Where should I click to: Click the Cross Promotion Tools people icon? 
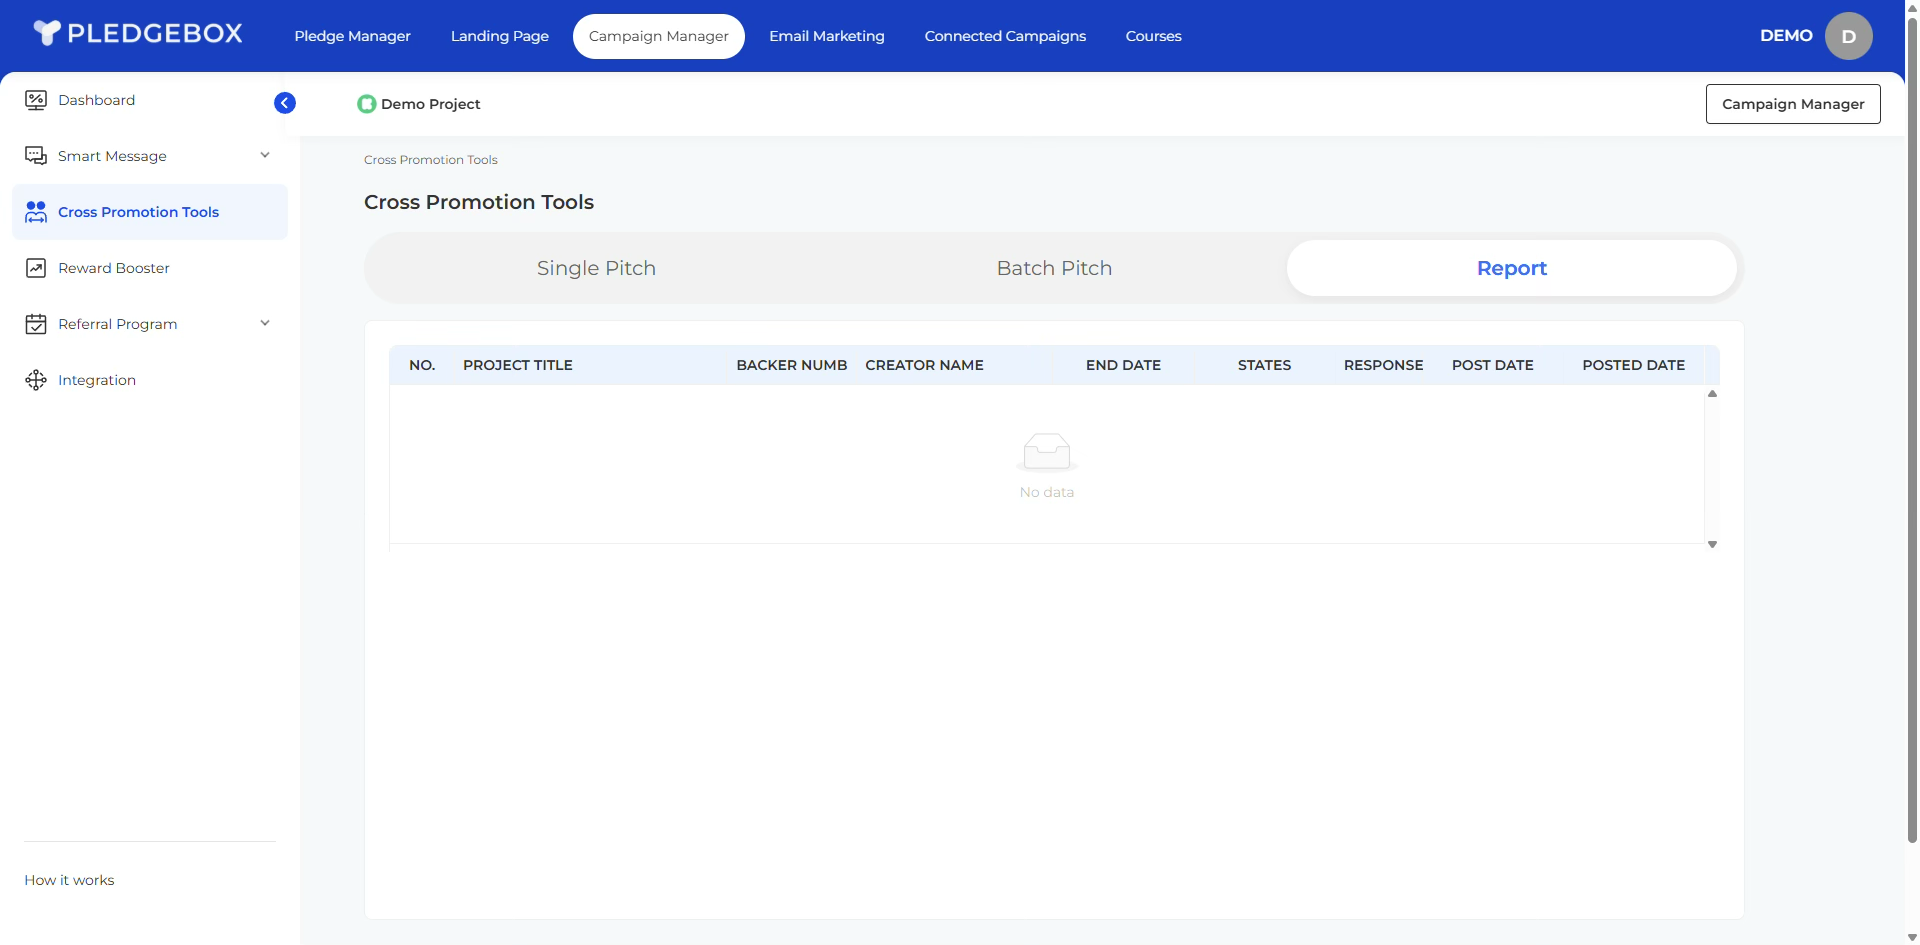click(36, 212)
